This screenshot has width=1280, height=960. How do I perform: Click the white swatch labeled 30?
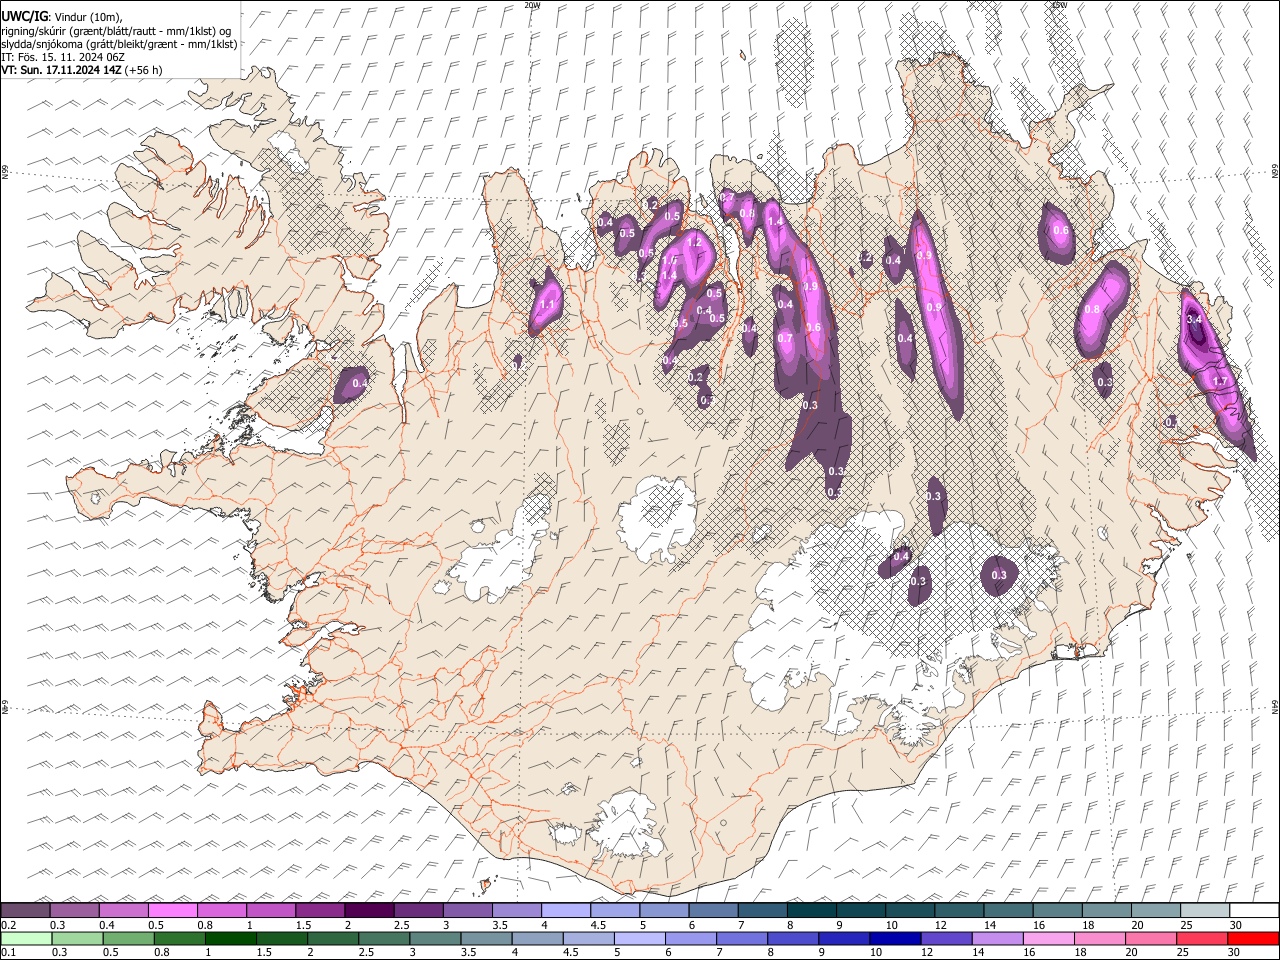pos(1253,910)
